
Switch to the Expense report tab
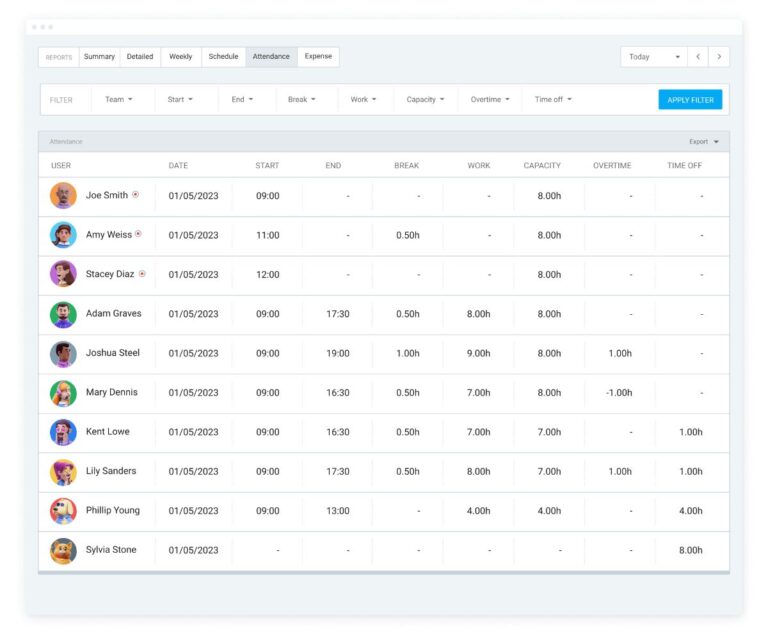[x=318, y=57]
